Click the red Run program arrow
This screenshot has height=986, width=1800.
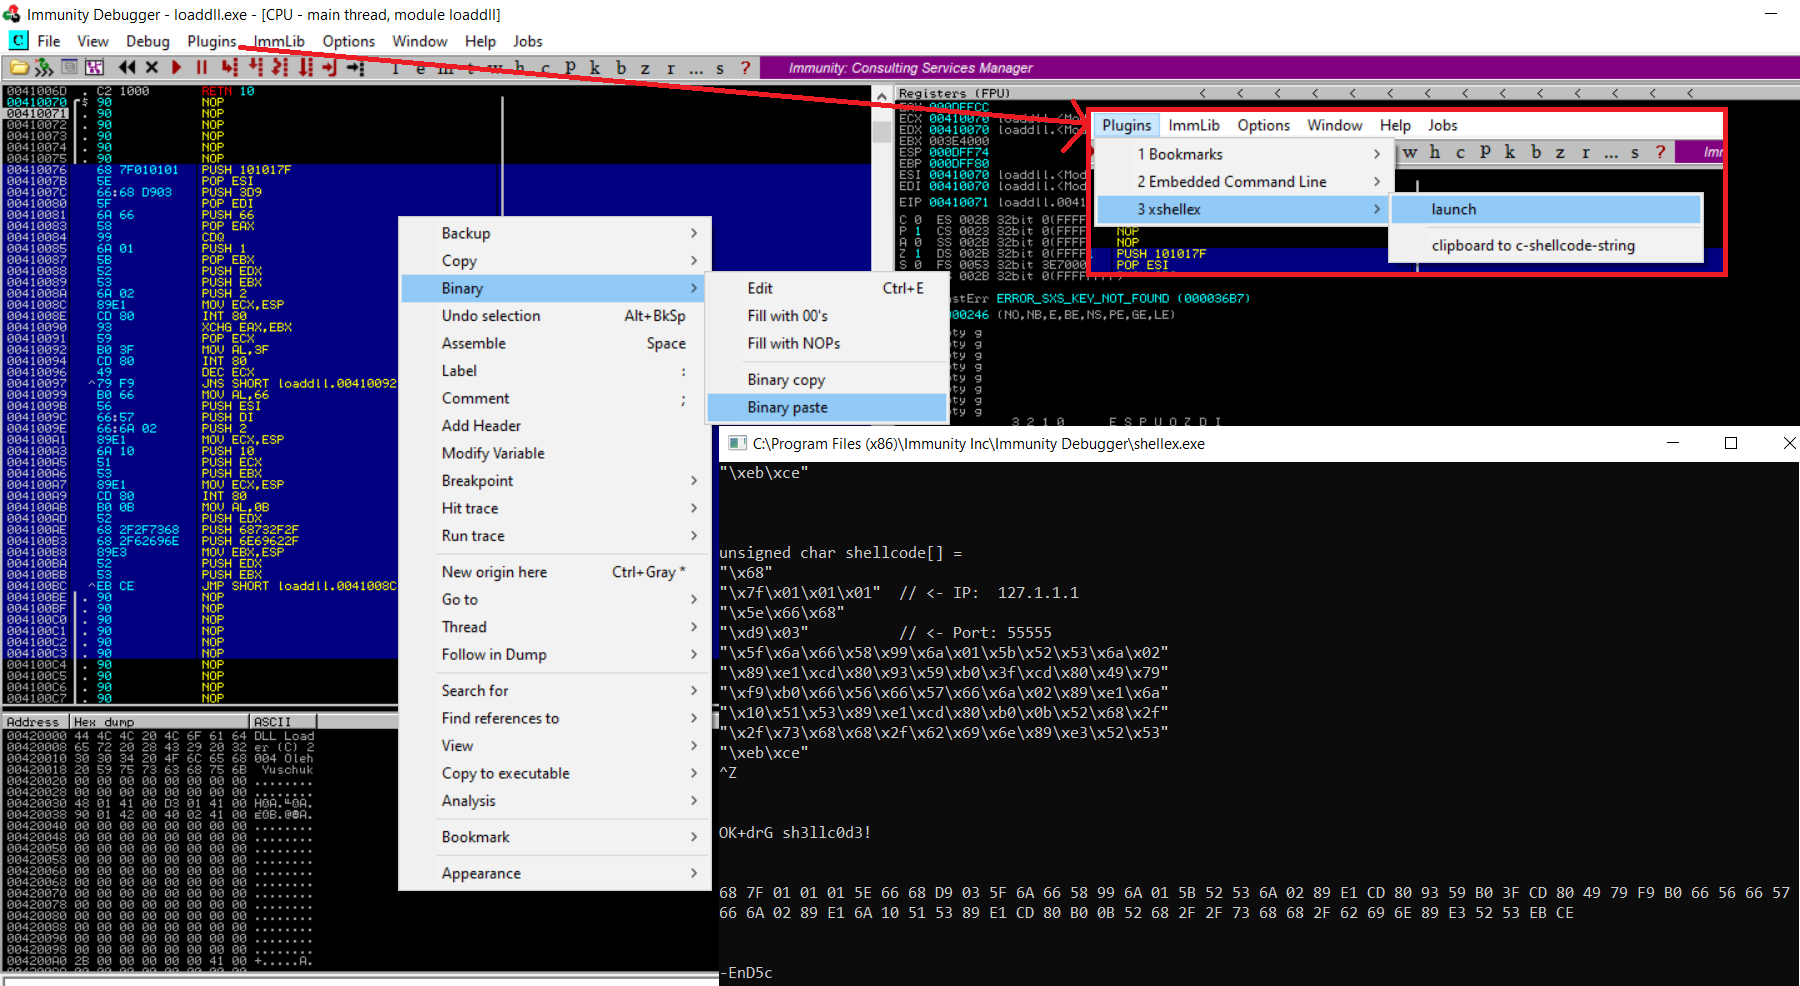pos(176,68)
